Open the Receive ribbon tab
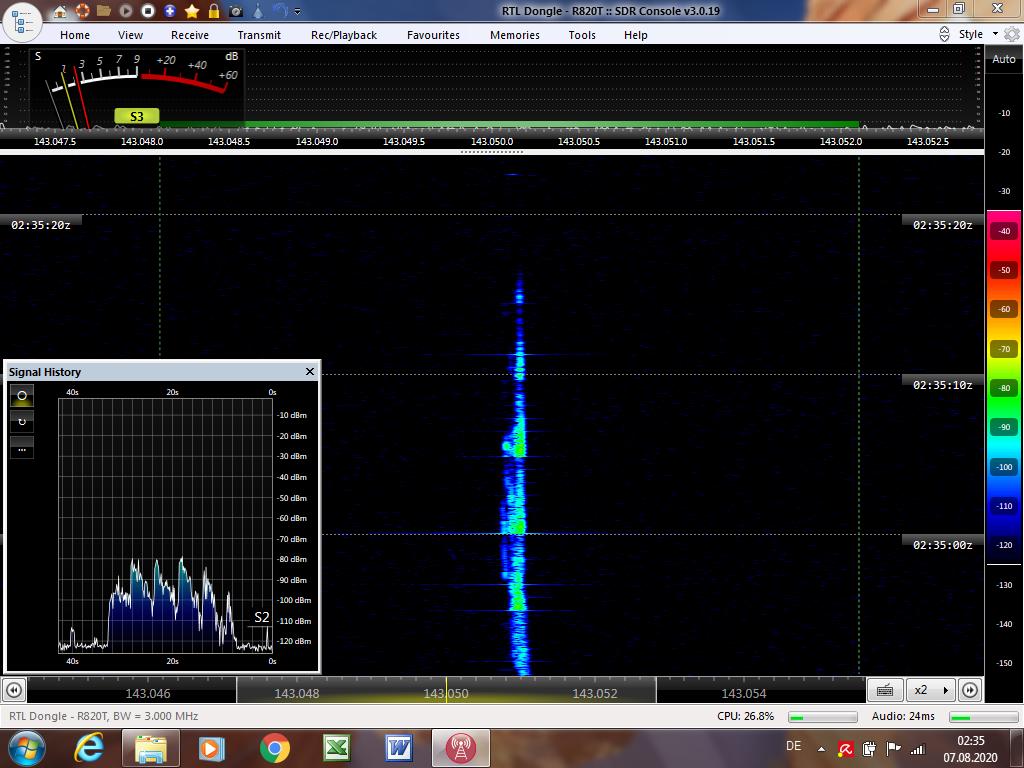The image size is (1024, 768). coord(190,35)
